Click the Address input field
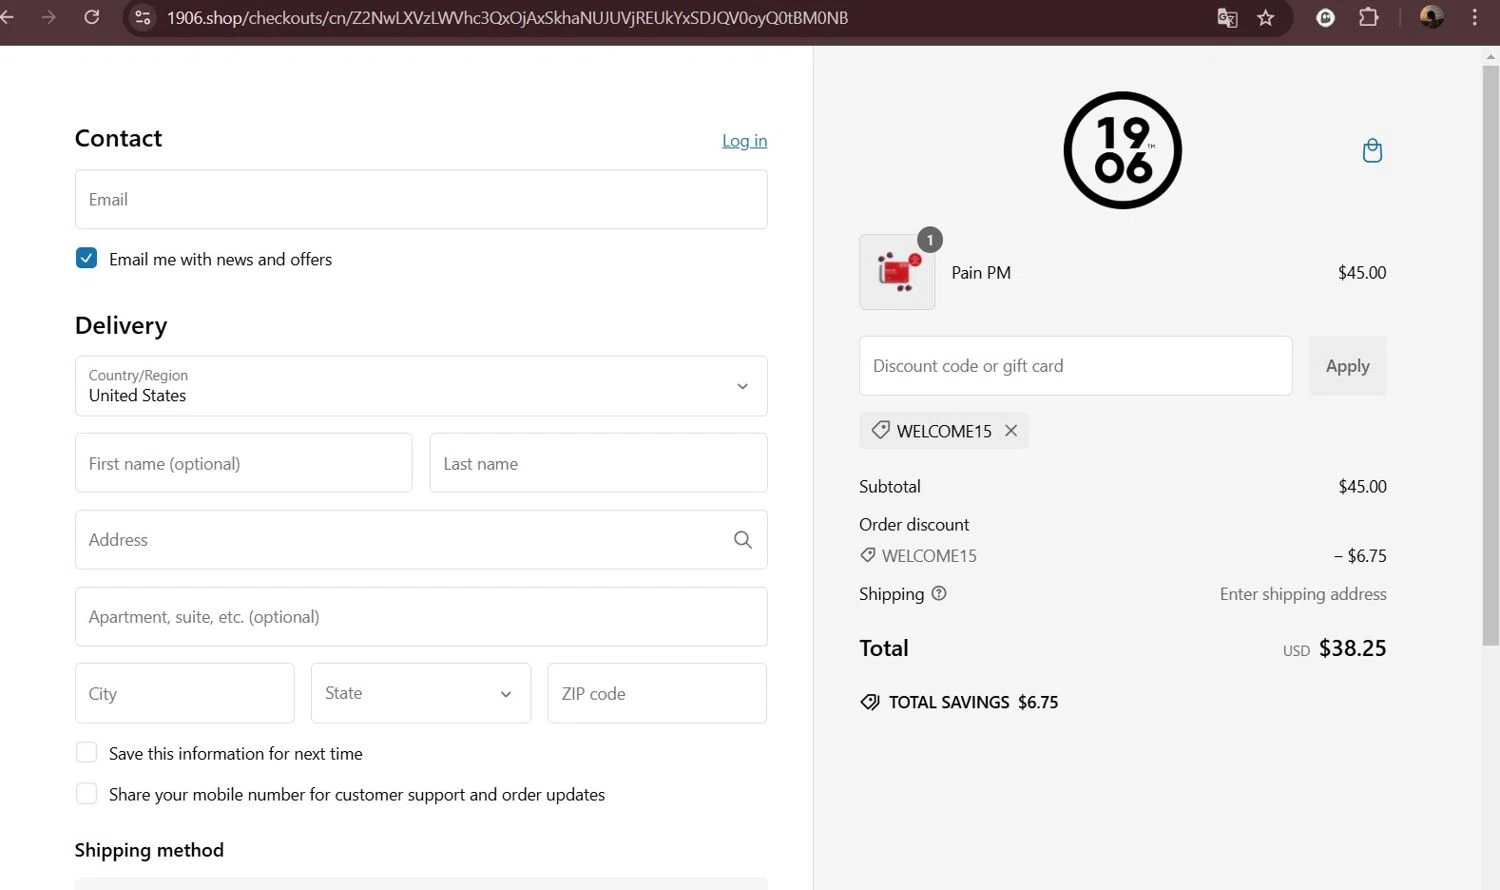This screenshot has height=890, width=1500. [421, 540]
